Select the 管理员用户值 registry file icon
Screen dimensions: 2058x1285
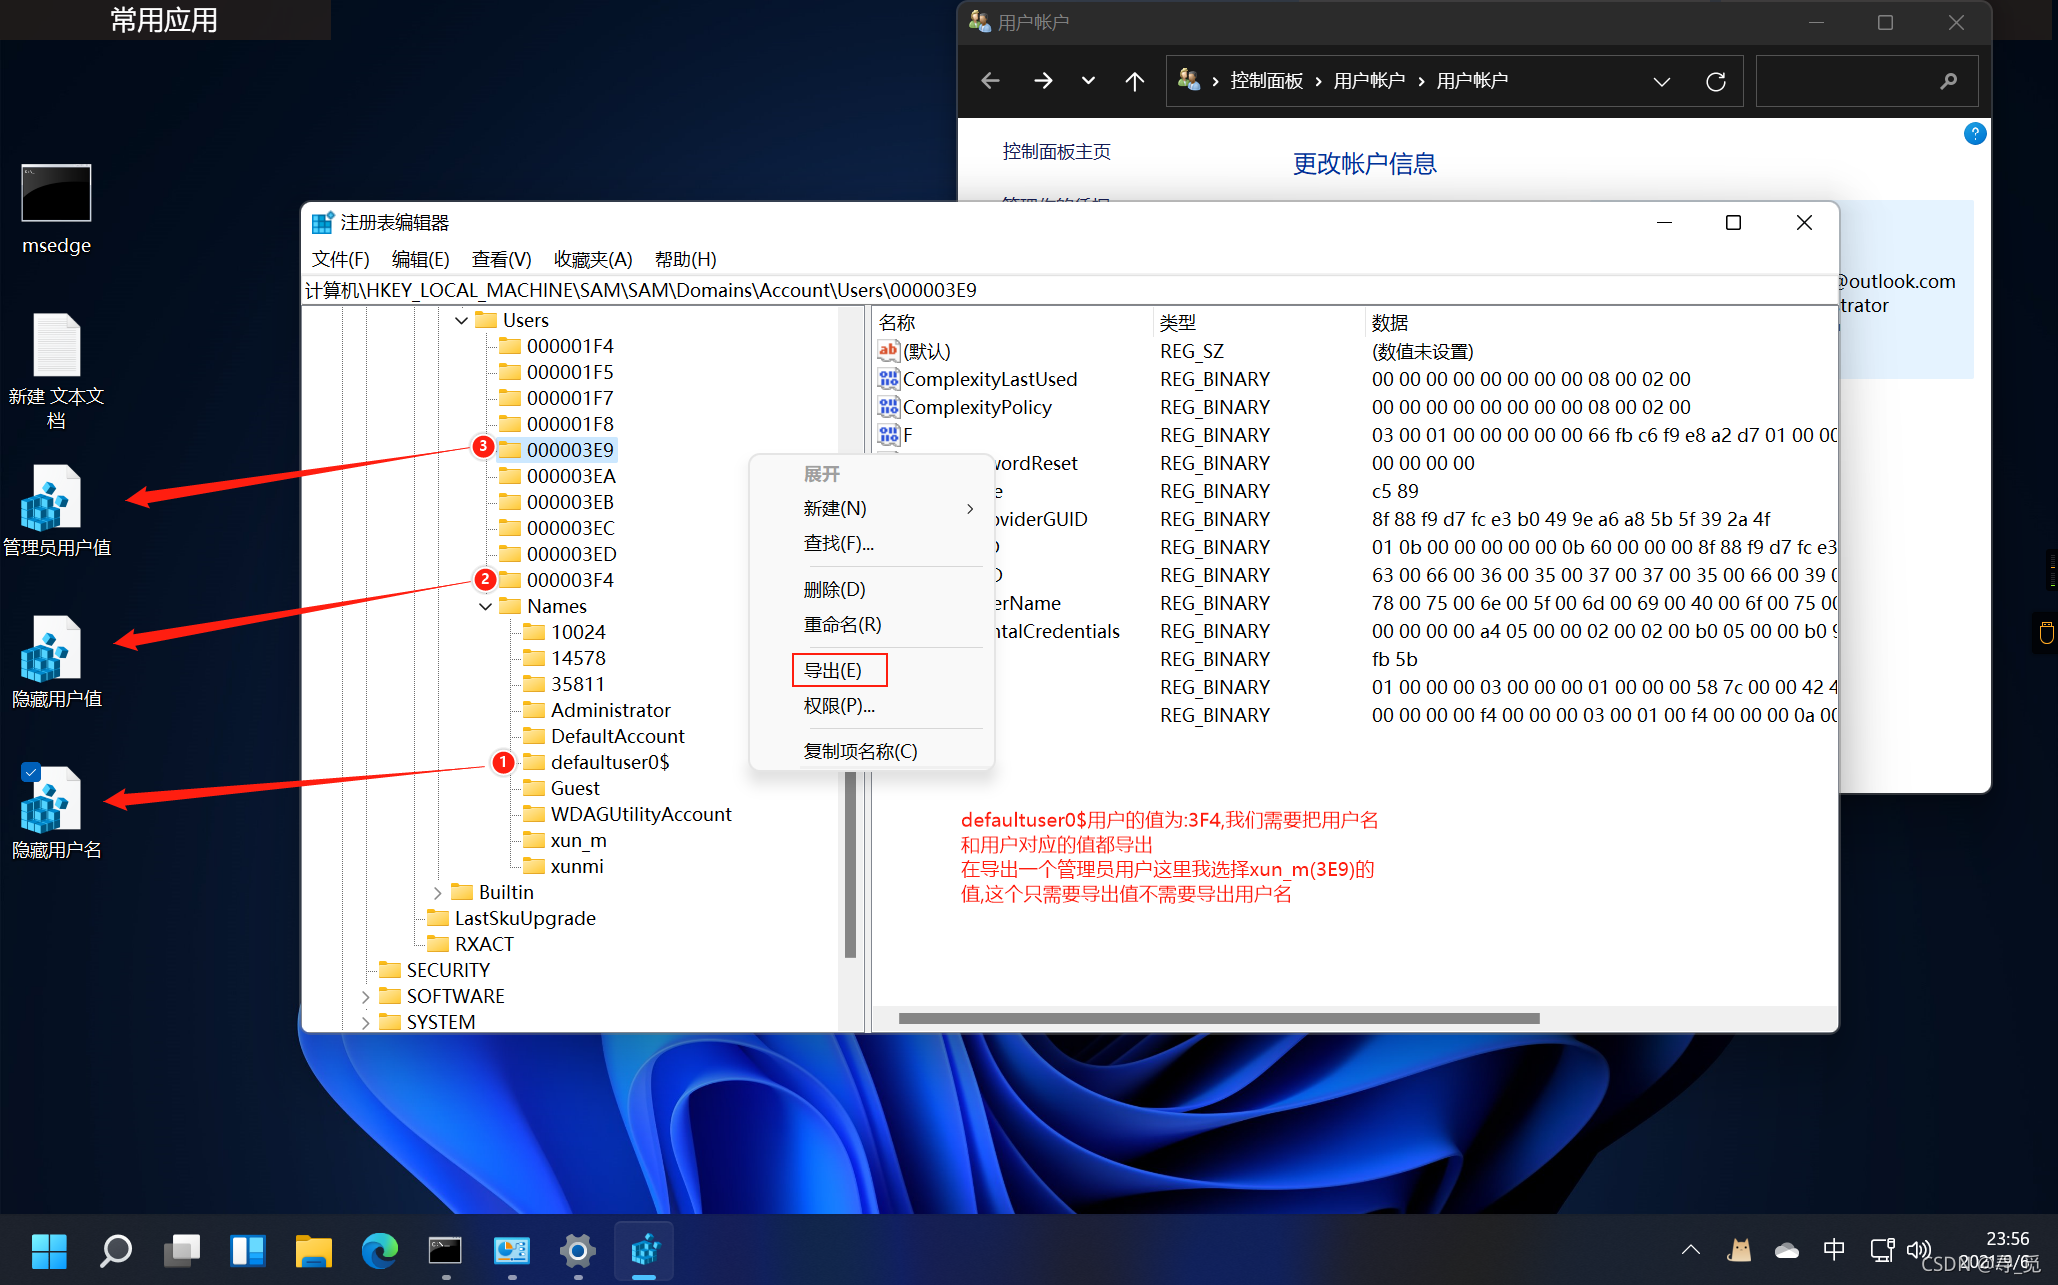(x=50, y=499)
